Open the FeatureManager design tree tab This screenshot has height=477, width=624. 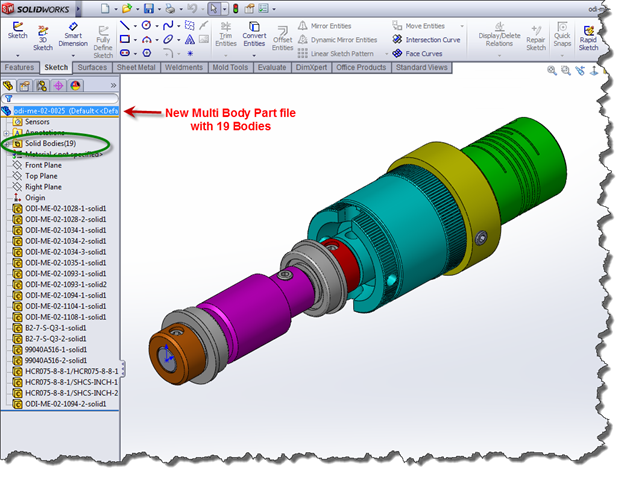[8, 86]
